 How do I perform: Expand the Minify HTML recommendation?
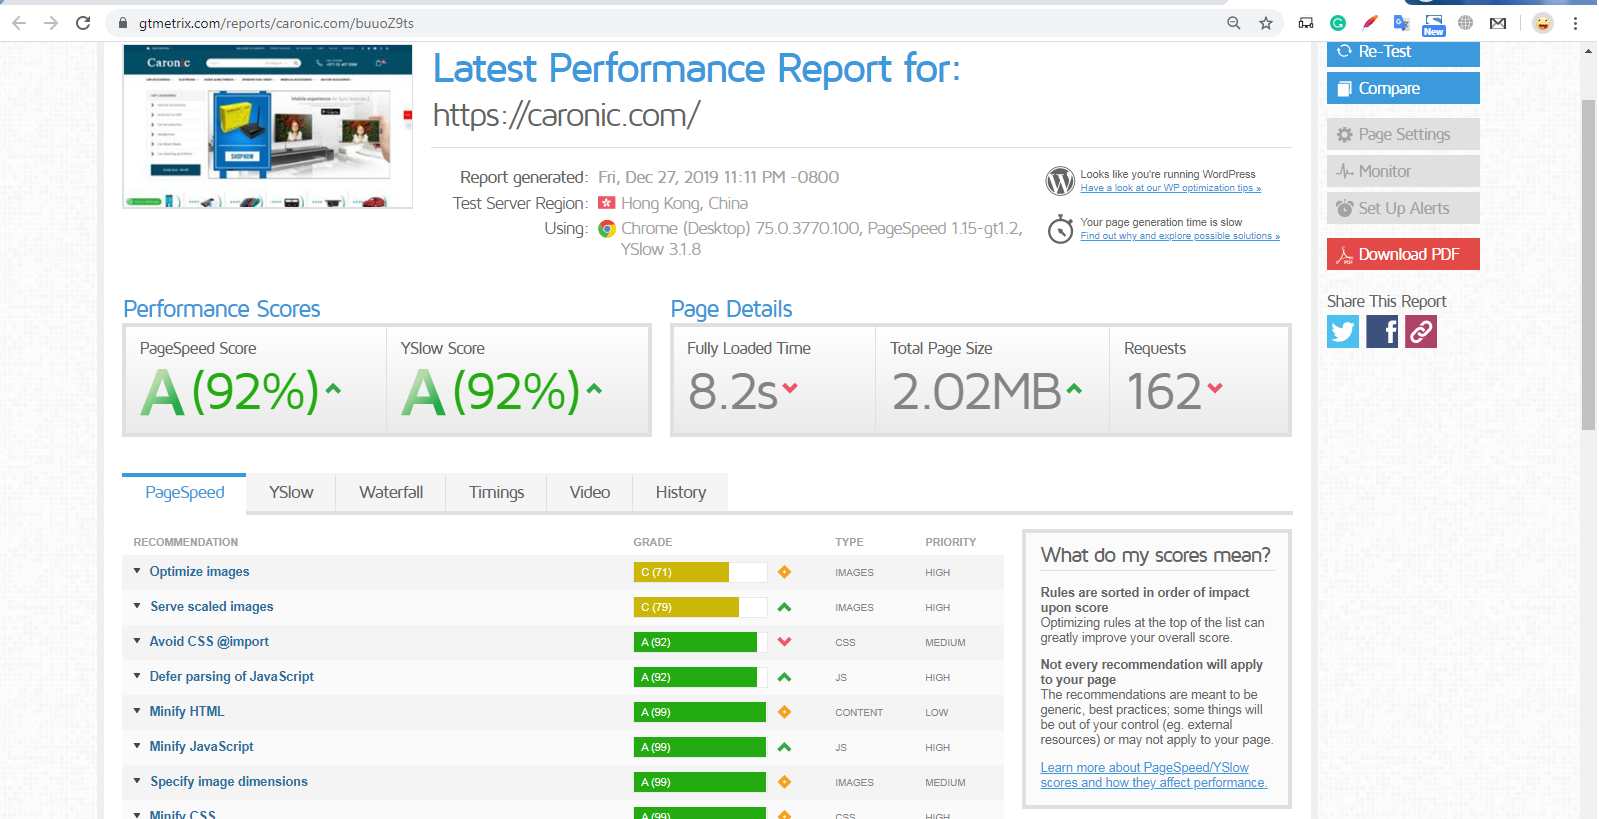tap(137, 711)
